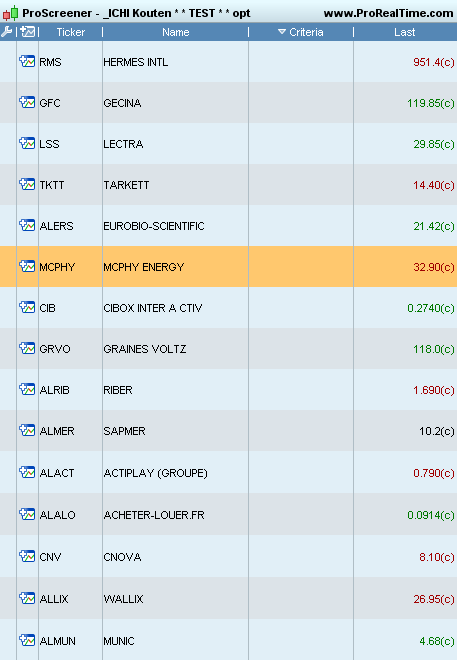Click the 118.0(c) last price
Image resolution: width=457 pixels, height=660 pixels.
433,349
